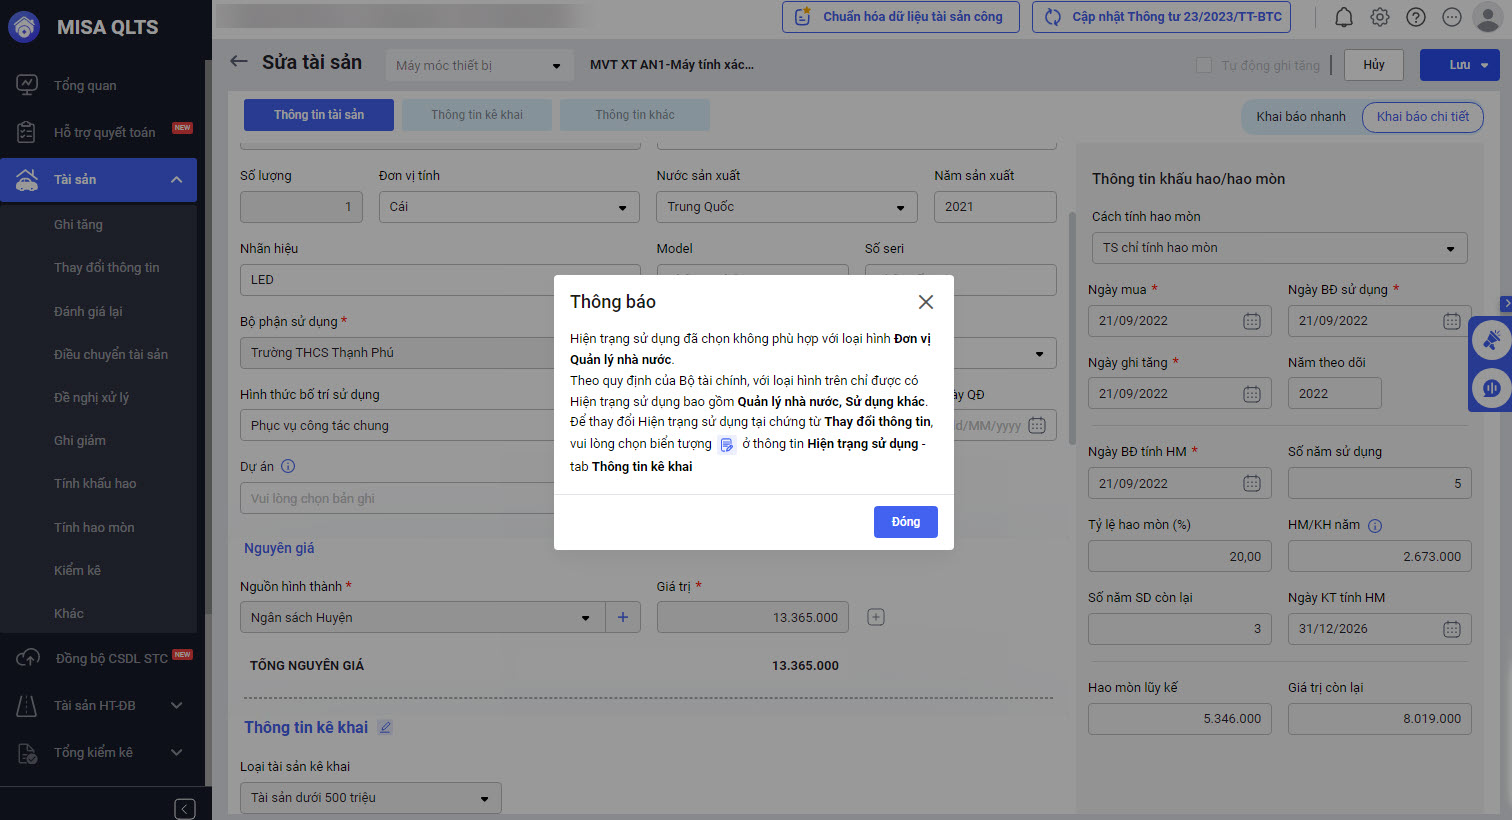Open the Thông tin kê khai tab
Viewport: 1512px width, 820px height.
[477, 115]
